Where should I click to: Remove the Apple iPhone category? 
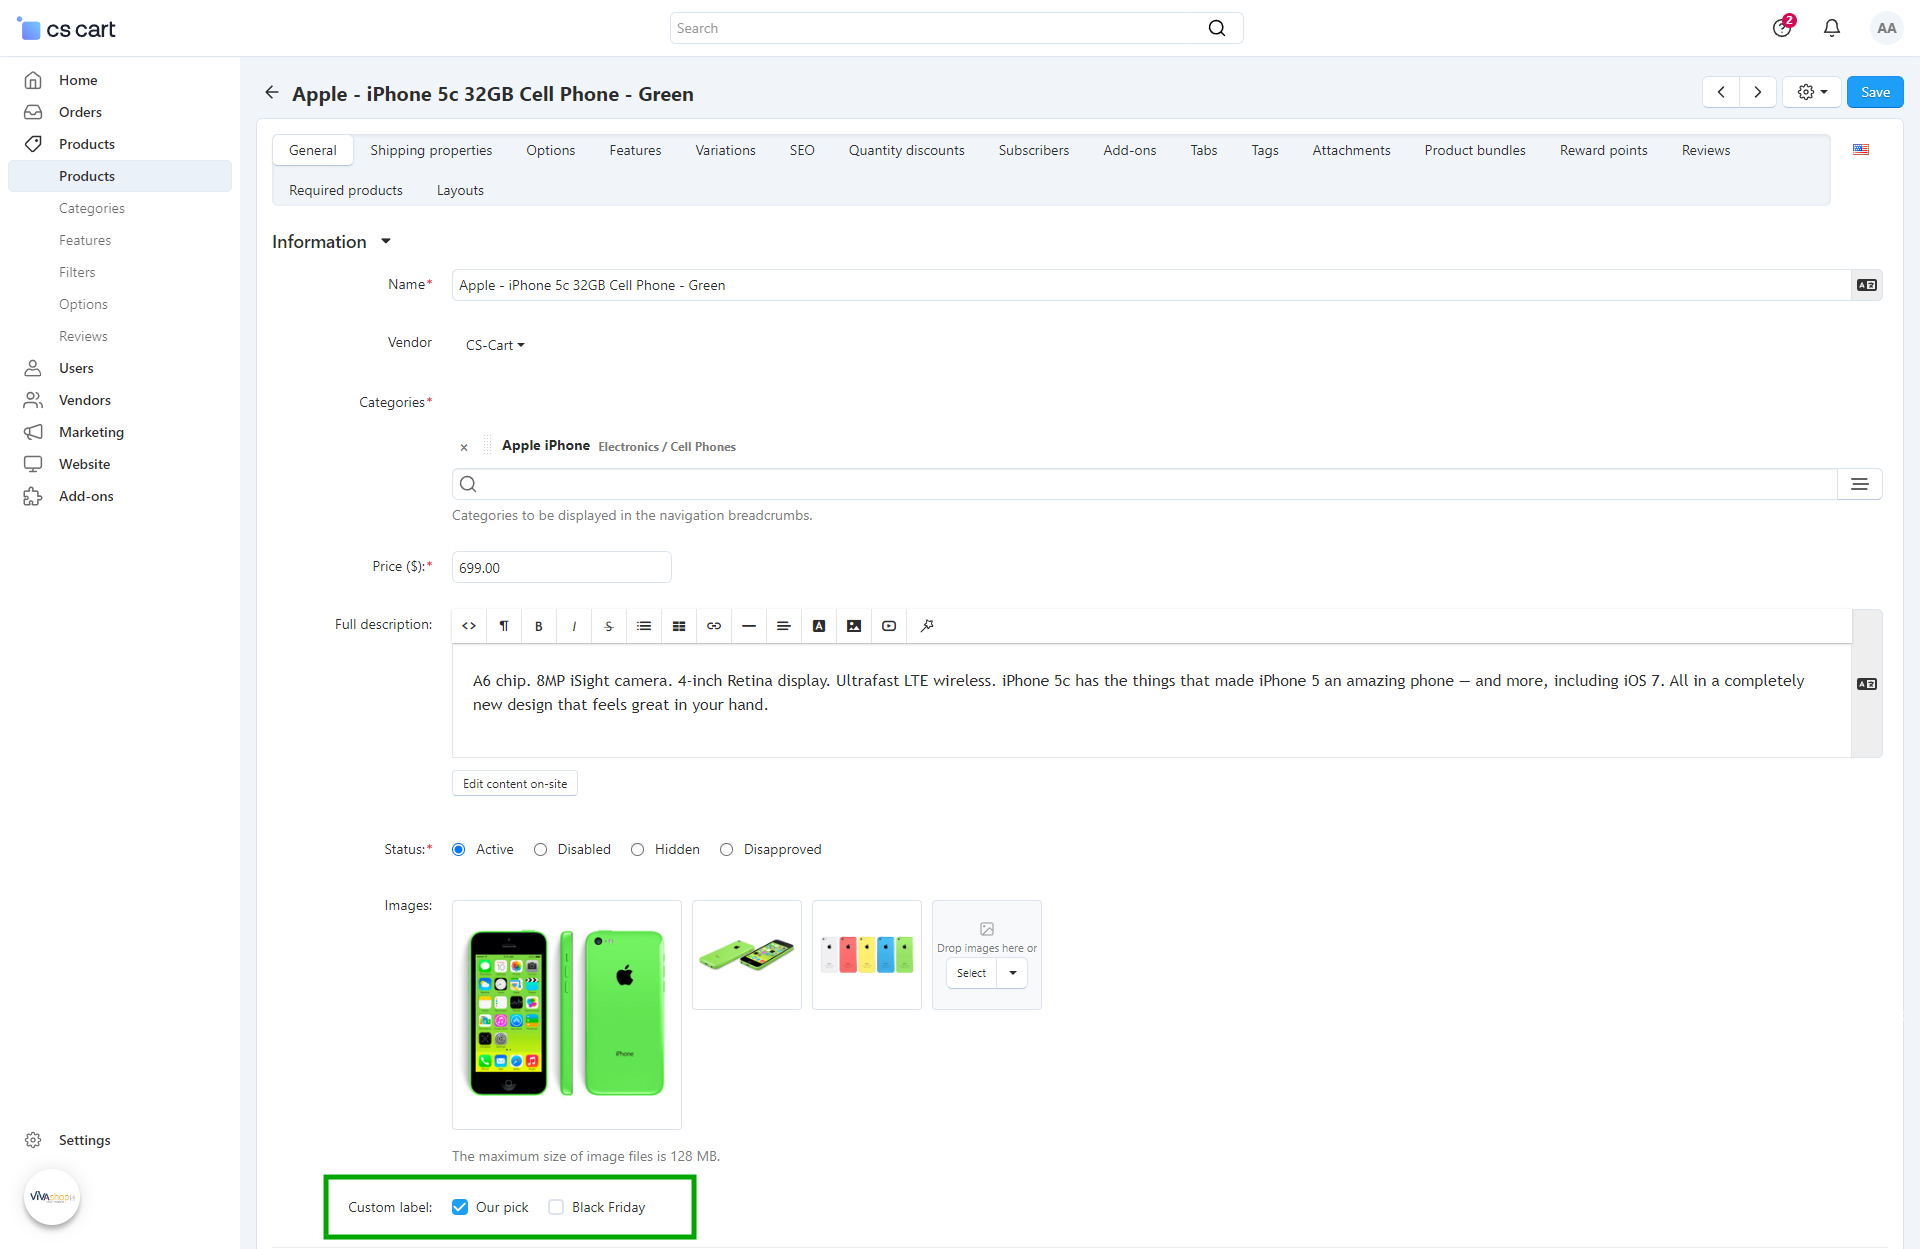[x=464, y=447]
